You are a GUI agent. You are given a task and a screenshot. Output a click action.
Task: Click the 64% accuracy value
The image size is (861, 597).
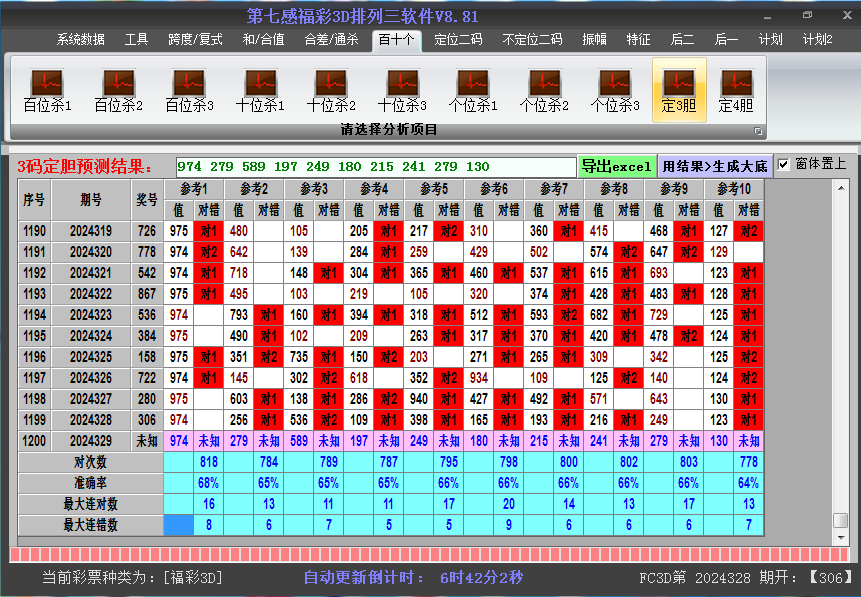pos(748,483)
